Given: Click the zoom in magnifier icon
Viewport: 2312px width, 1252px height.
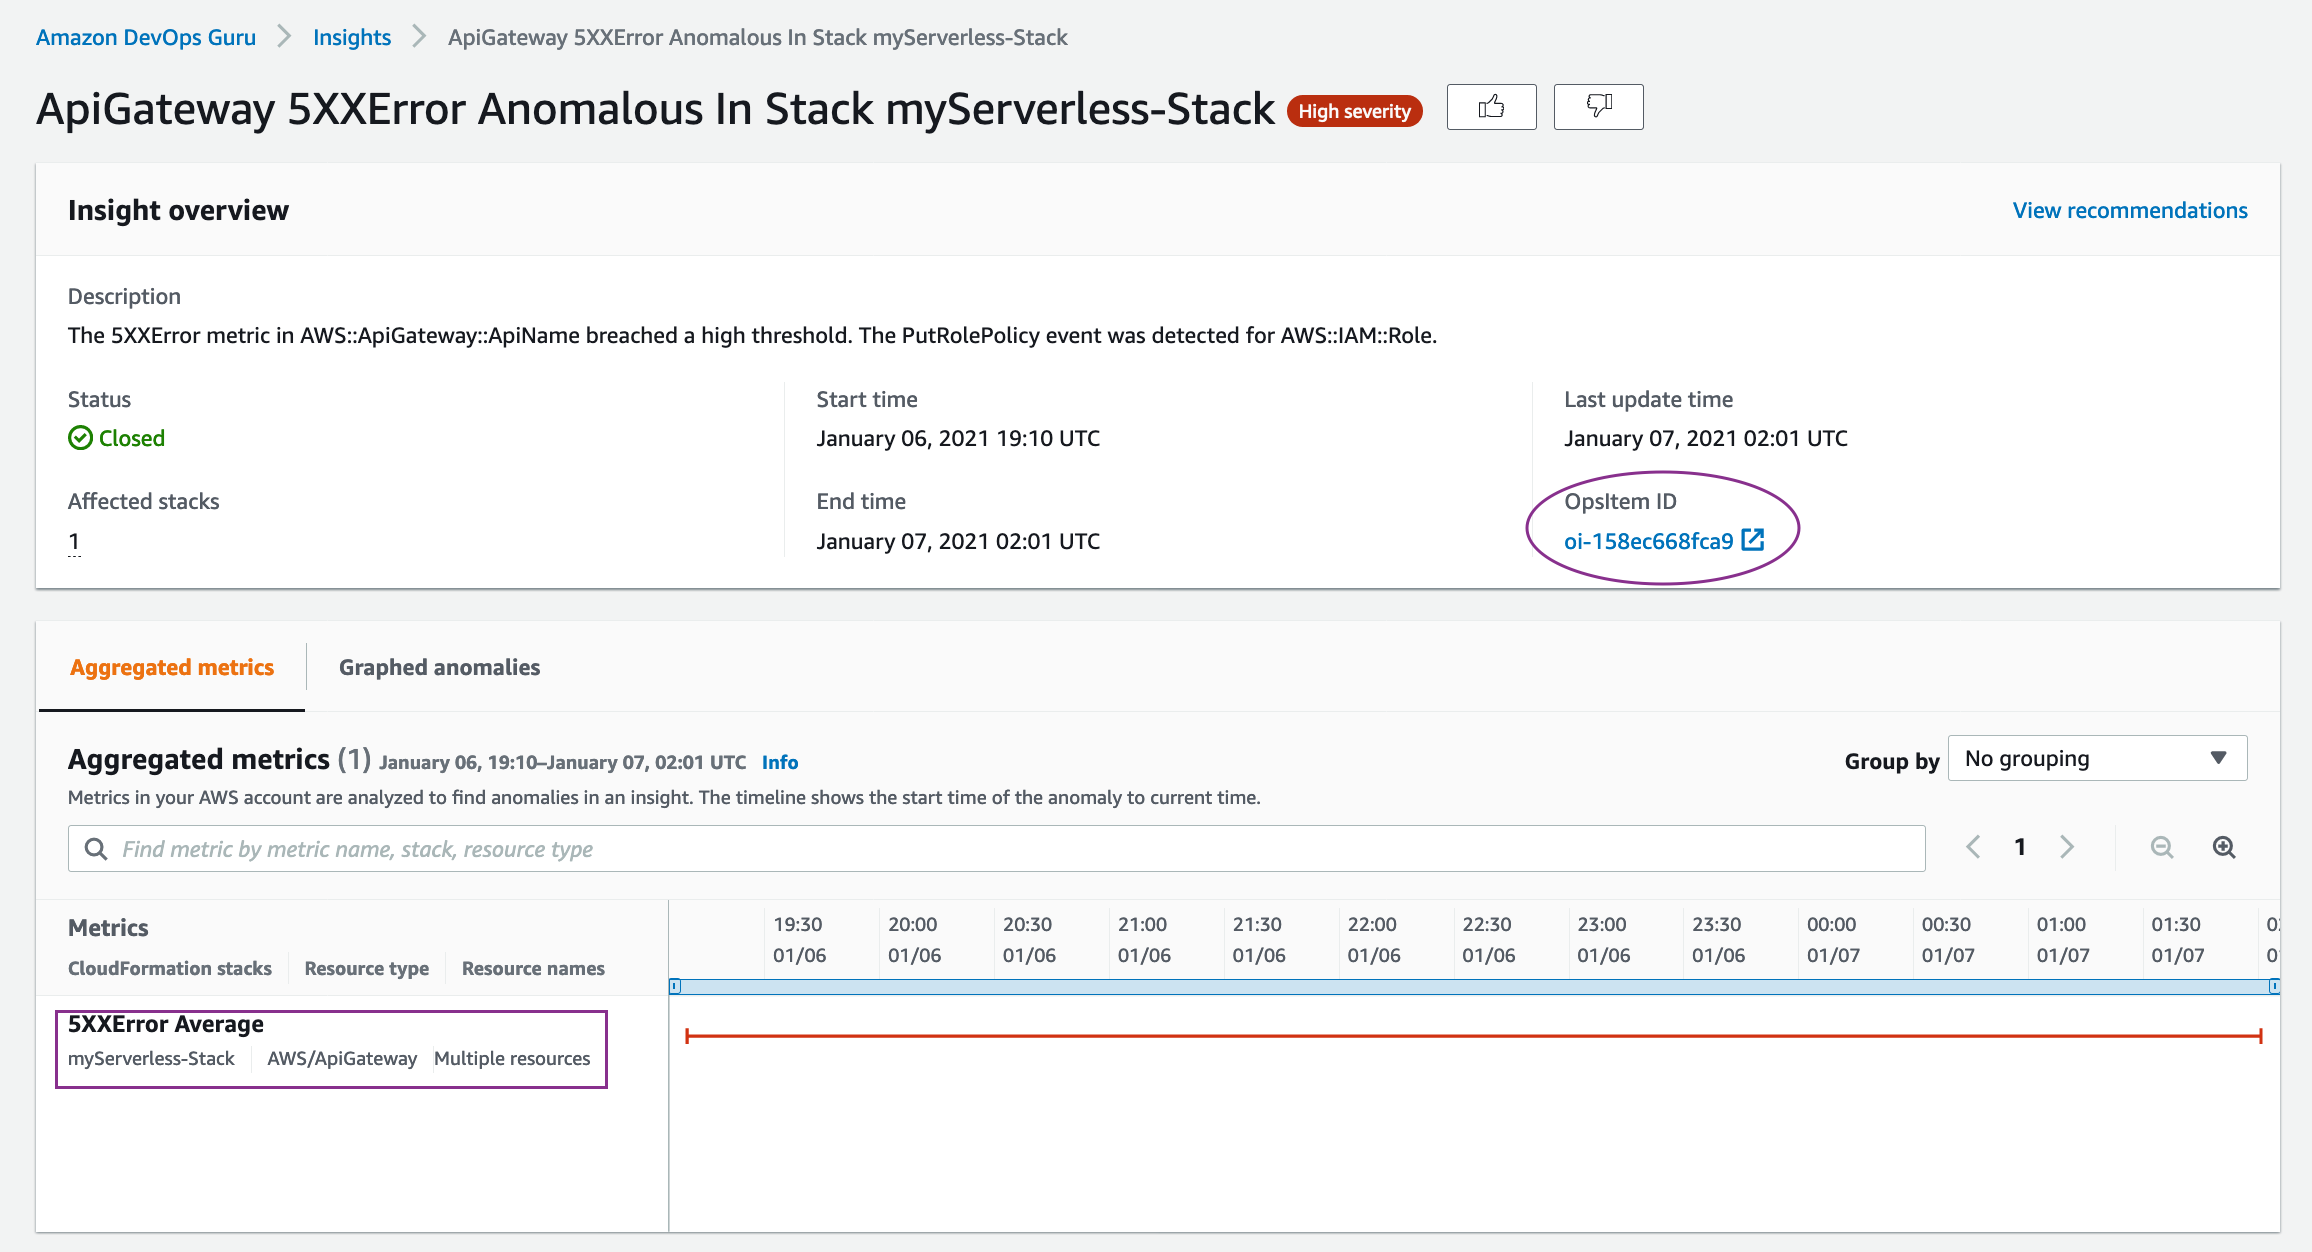Looking at the screenshot, I should [x=2223, y=847].
